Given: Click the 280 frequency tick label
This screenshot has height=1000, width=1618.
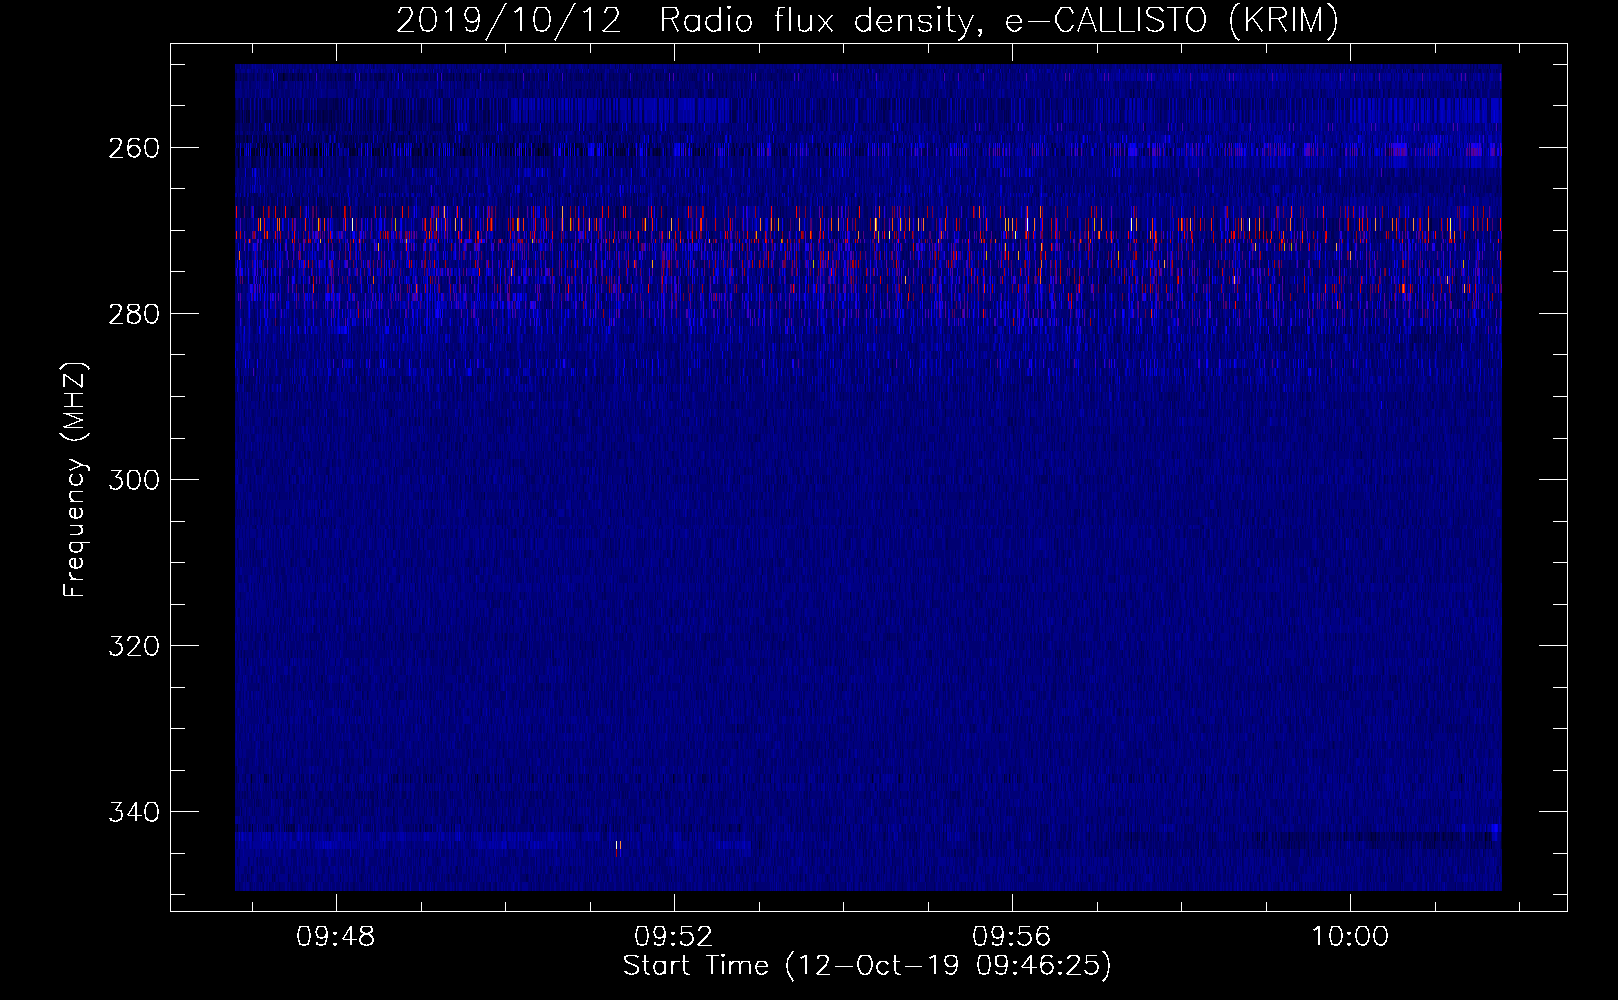Looking at the screenshot, I should (134, 314).
